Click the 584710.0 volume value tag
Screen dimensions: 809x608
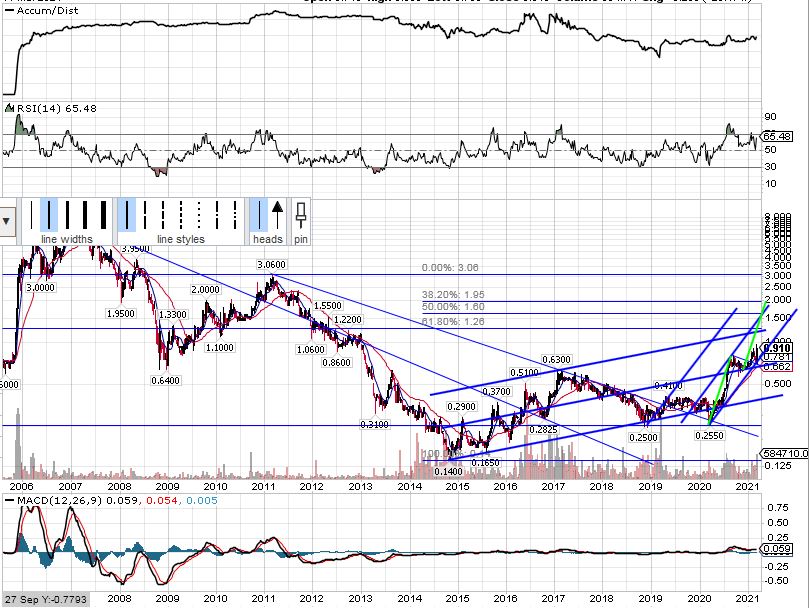[784, 454]
